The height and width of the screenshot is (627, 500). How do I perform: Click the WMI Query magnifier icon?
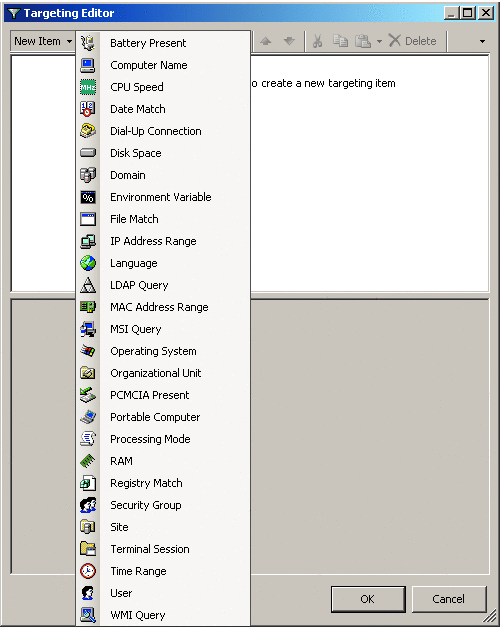[x=88, y=615]
